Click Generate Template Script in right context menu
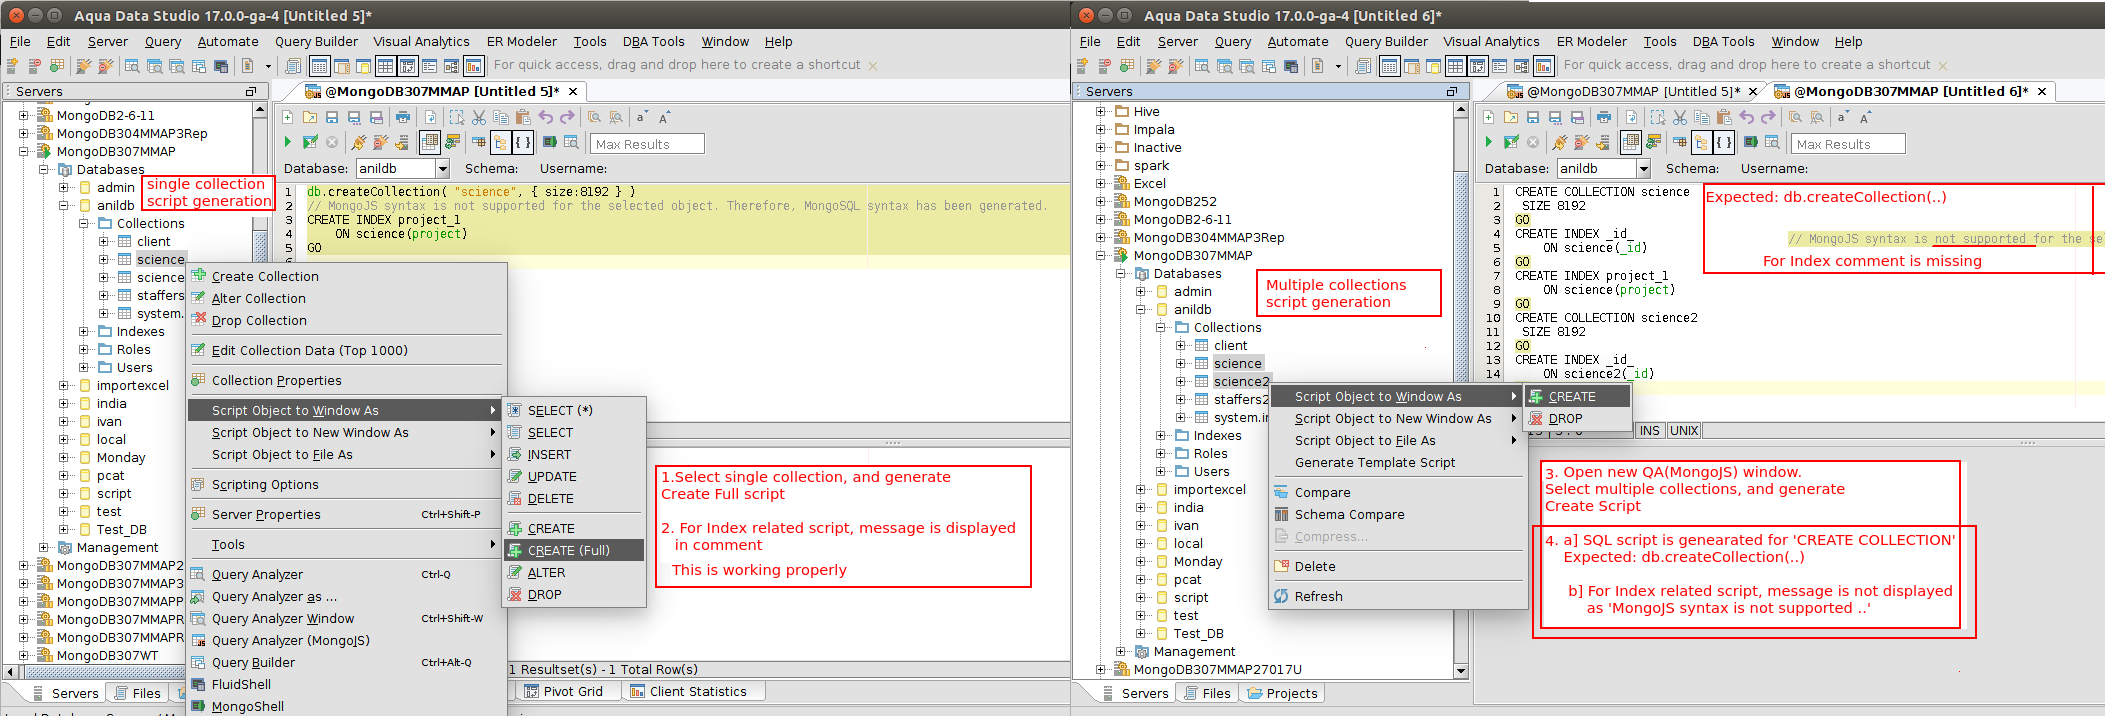Viewport: 2105px width, 716px height. 1398,462
